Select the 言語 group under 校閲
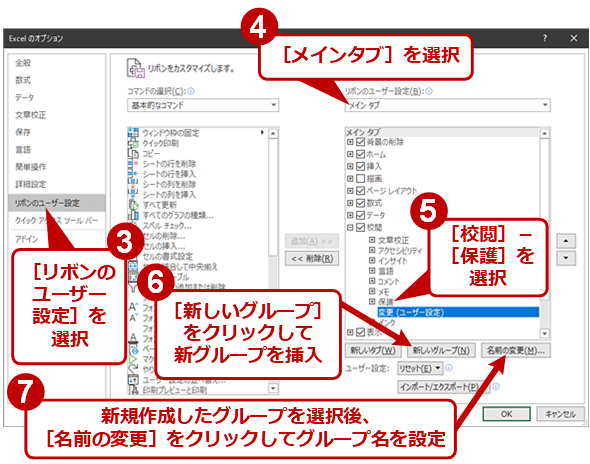 tap(386, 271)
